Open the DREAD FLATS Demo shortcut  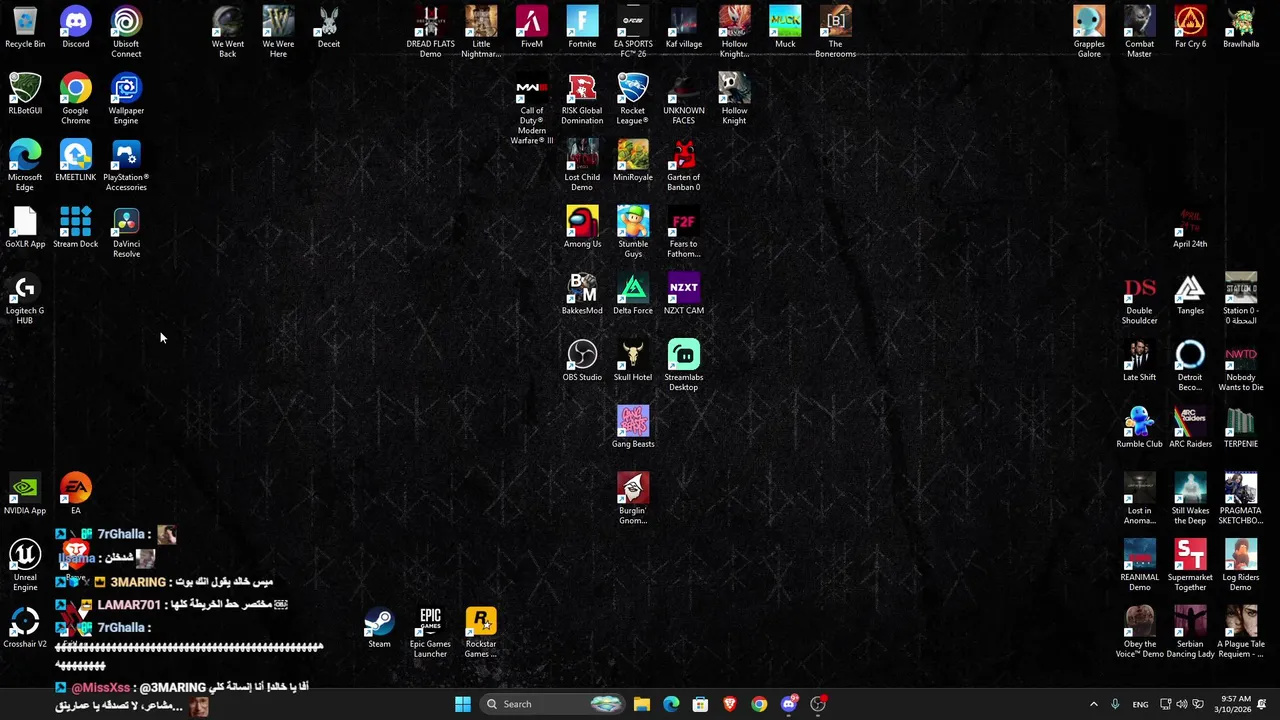point(430,32)
